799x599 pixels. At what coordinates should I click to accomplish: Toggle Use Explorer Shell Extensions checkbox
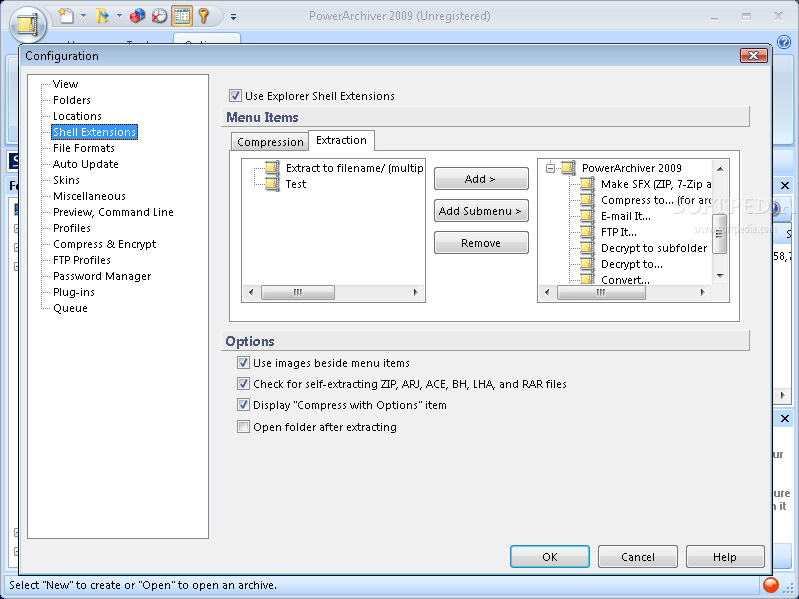[235, 96]
